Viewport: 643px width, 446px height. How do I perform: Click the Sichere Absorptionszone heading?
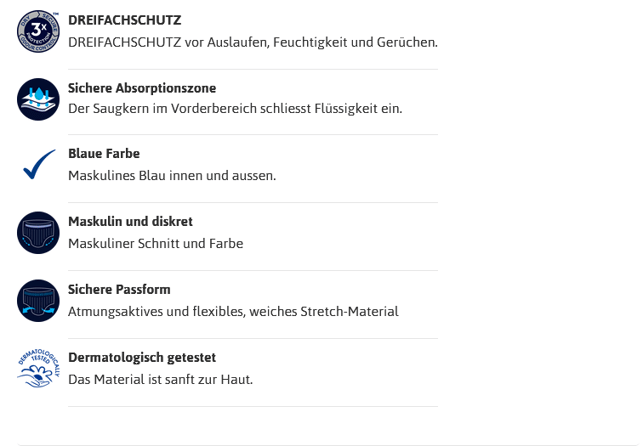[x=142, y=88]
